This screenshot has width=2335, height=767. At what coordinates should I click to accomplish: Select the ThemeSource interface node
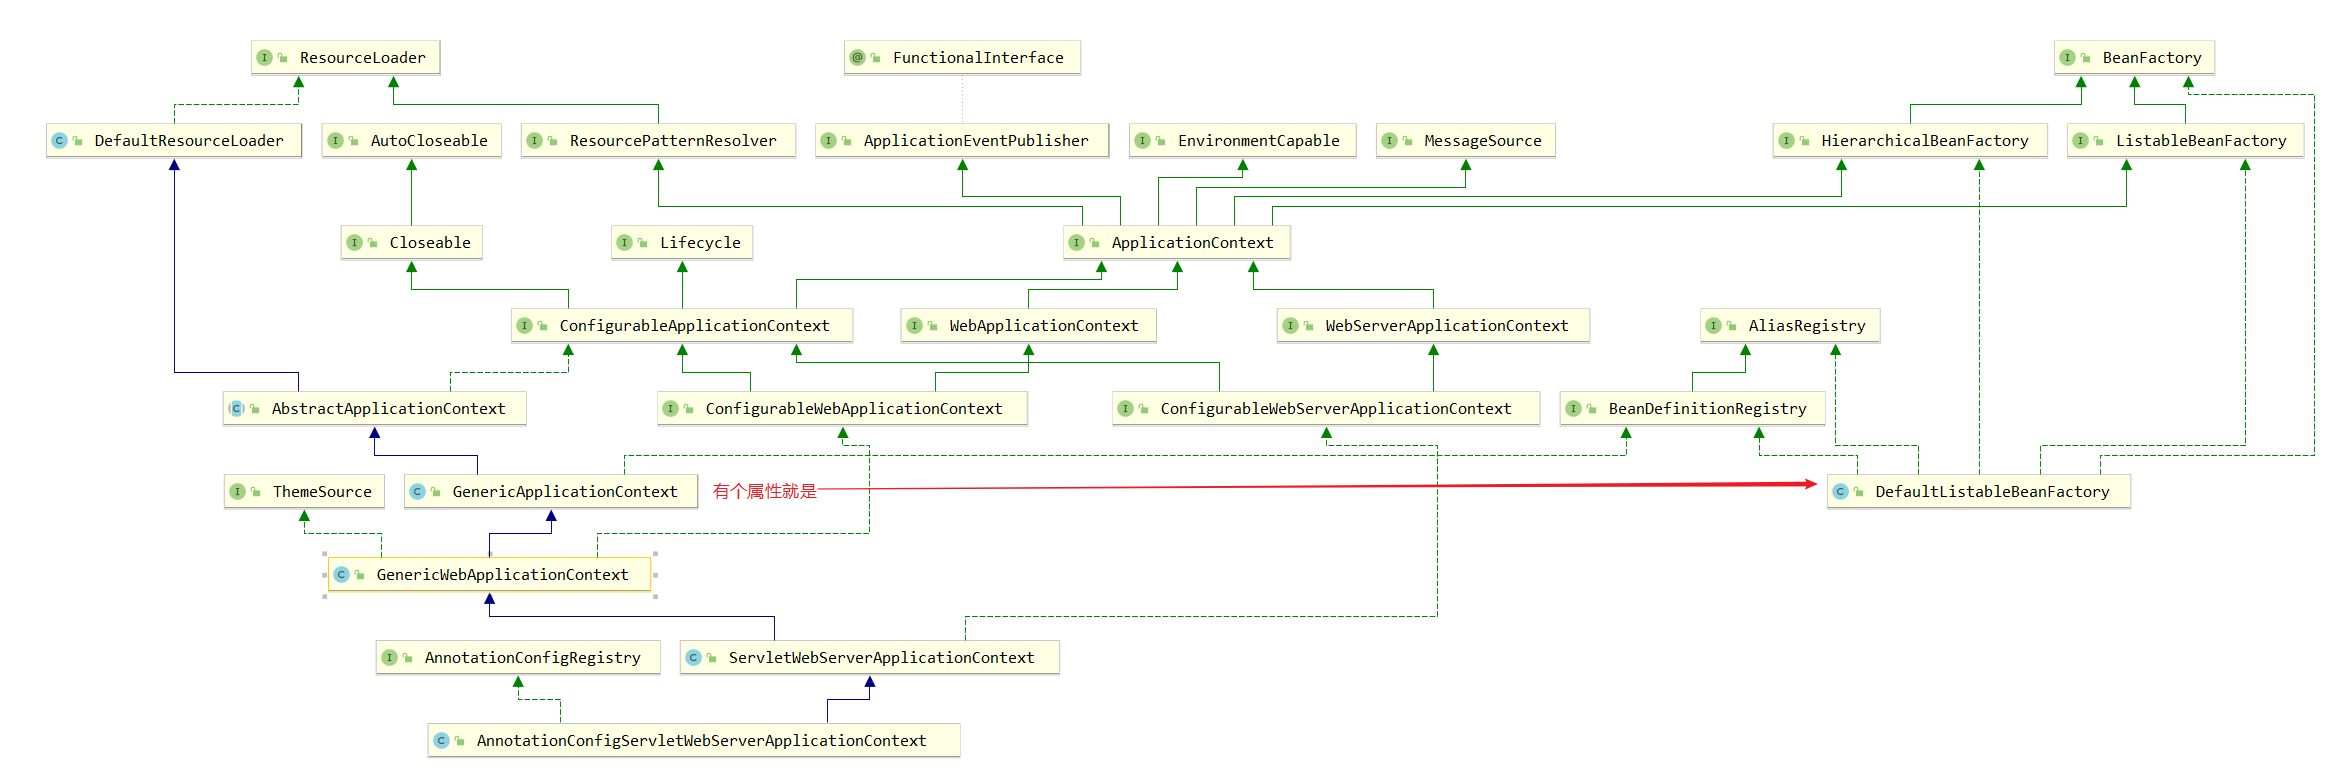point(304,492)
